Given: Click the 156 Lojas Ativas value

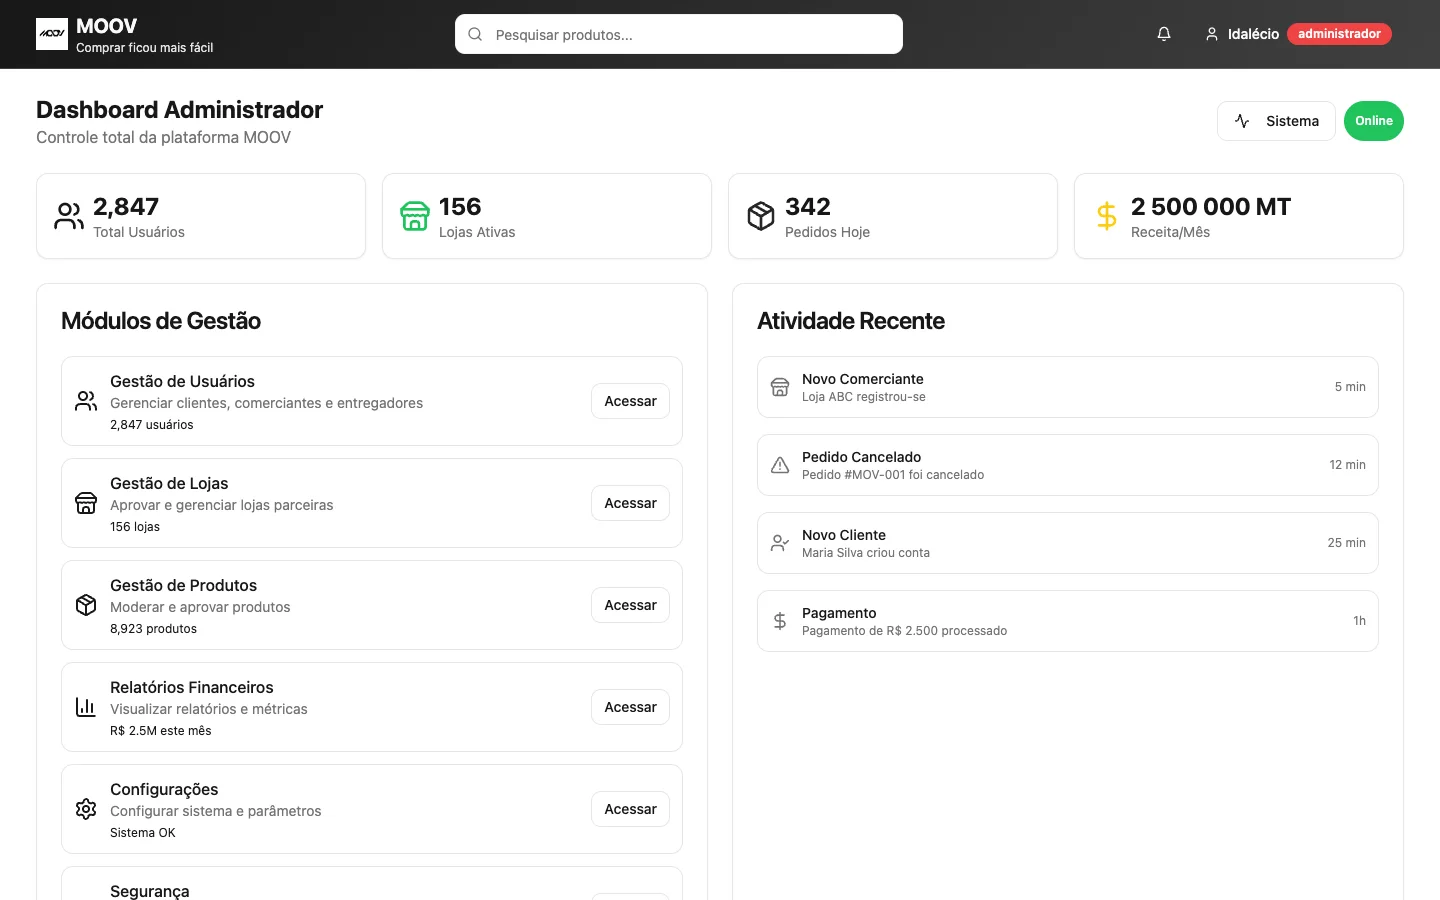Looking at the screenshot, I should click(460, 207).
